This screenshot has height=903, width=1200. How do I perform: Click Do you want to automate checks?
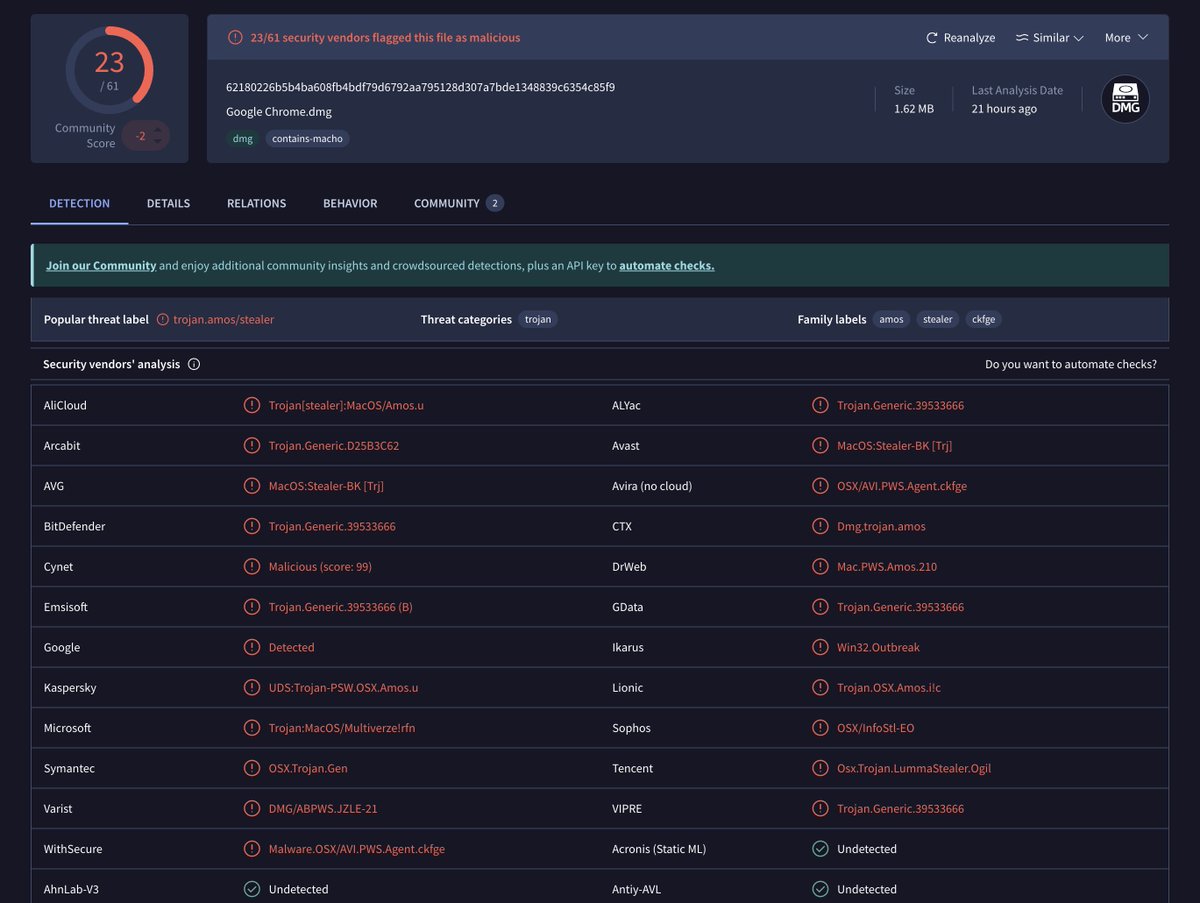[1071, 365]
